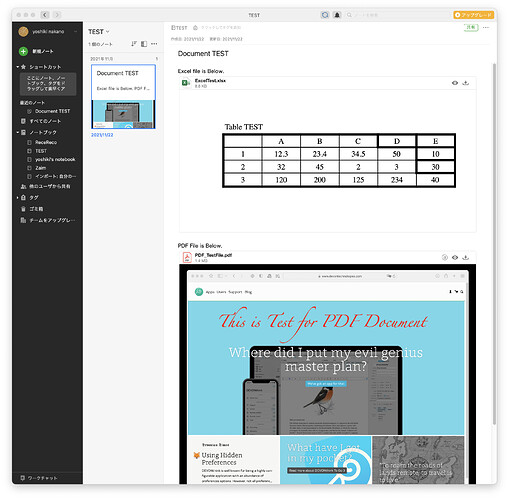509x499 pixels.
Task: Click the add tag icon in note header
Action: tap(195, 28)
